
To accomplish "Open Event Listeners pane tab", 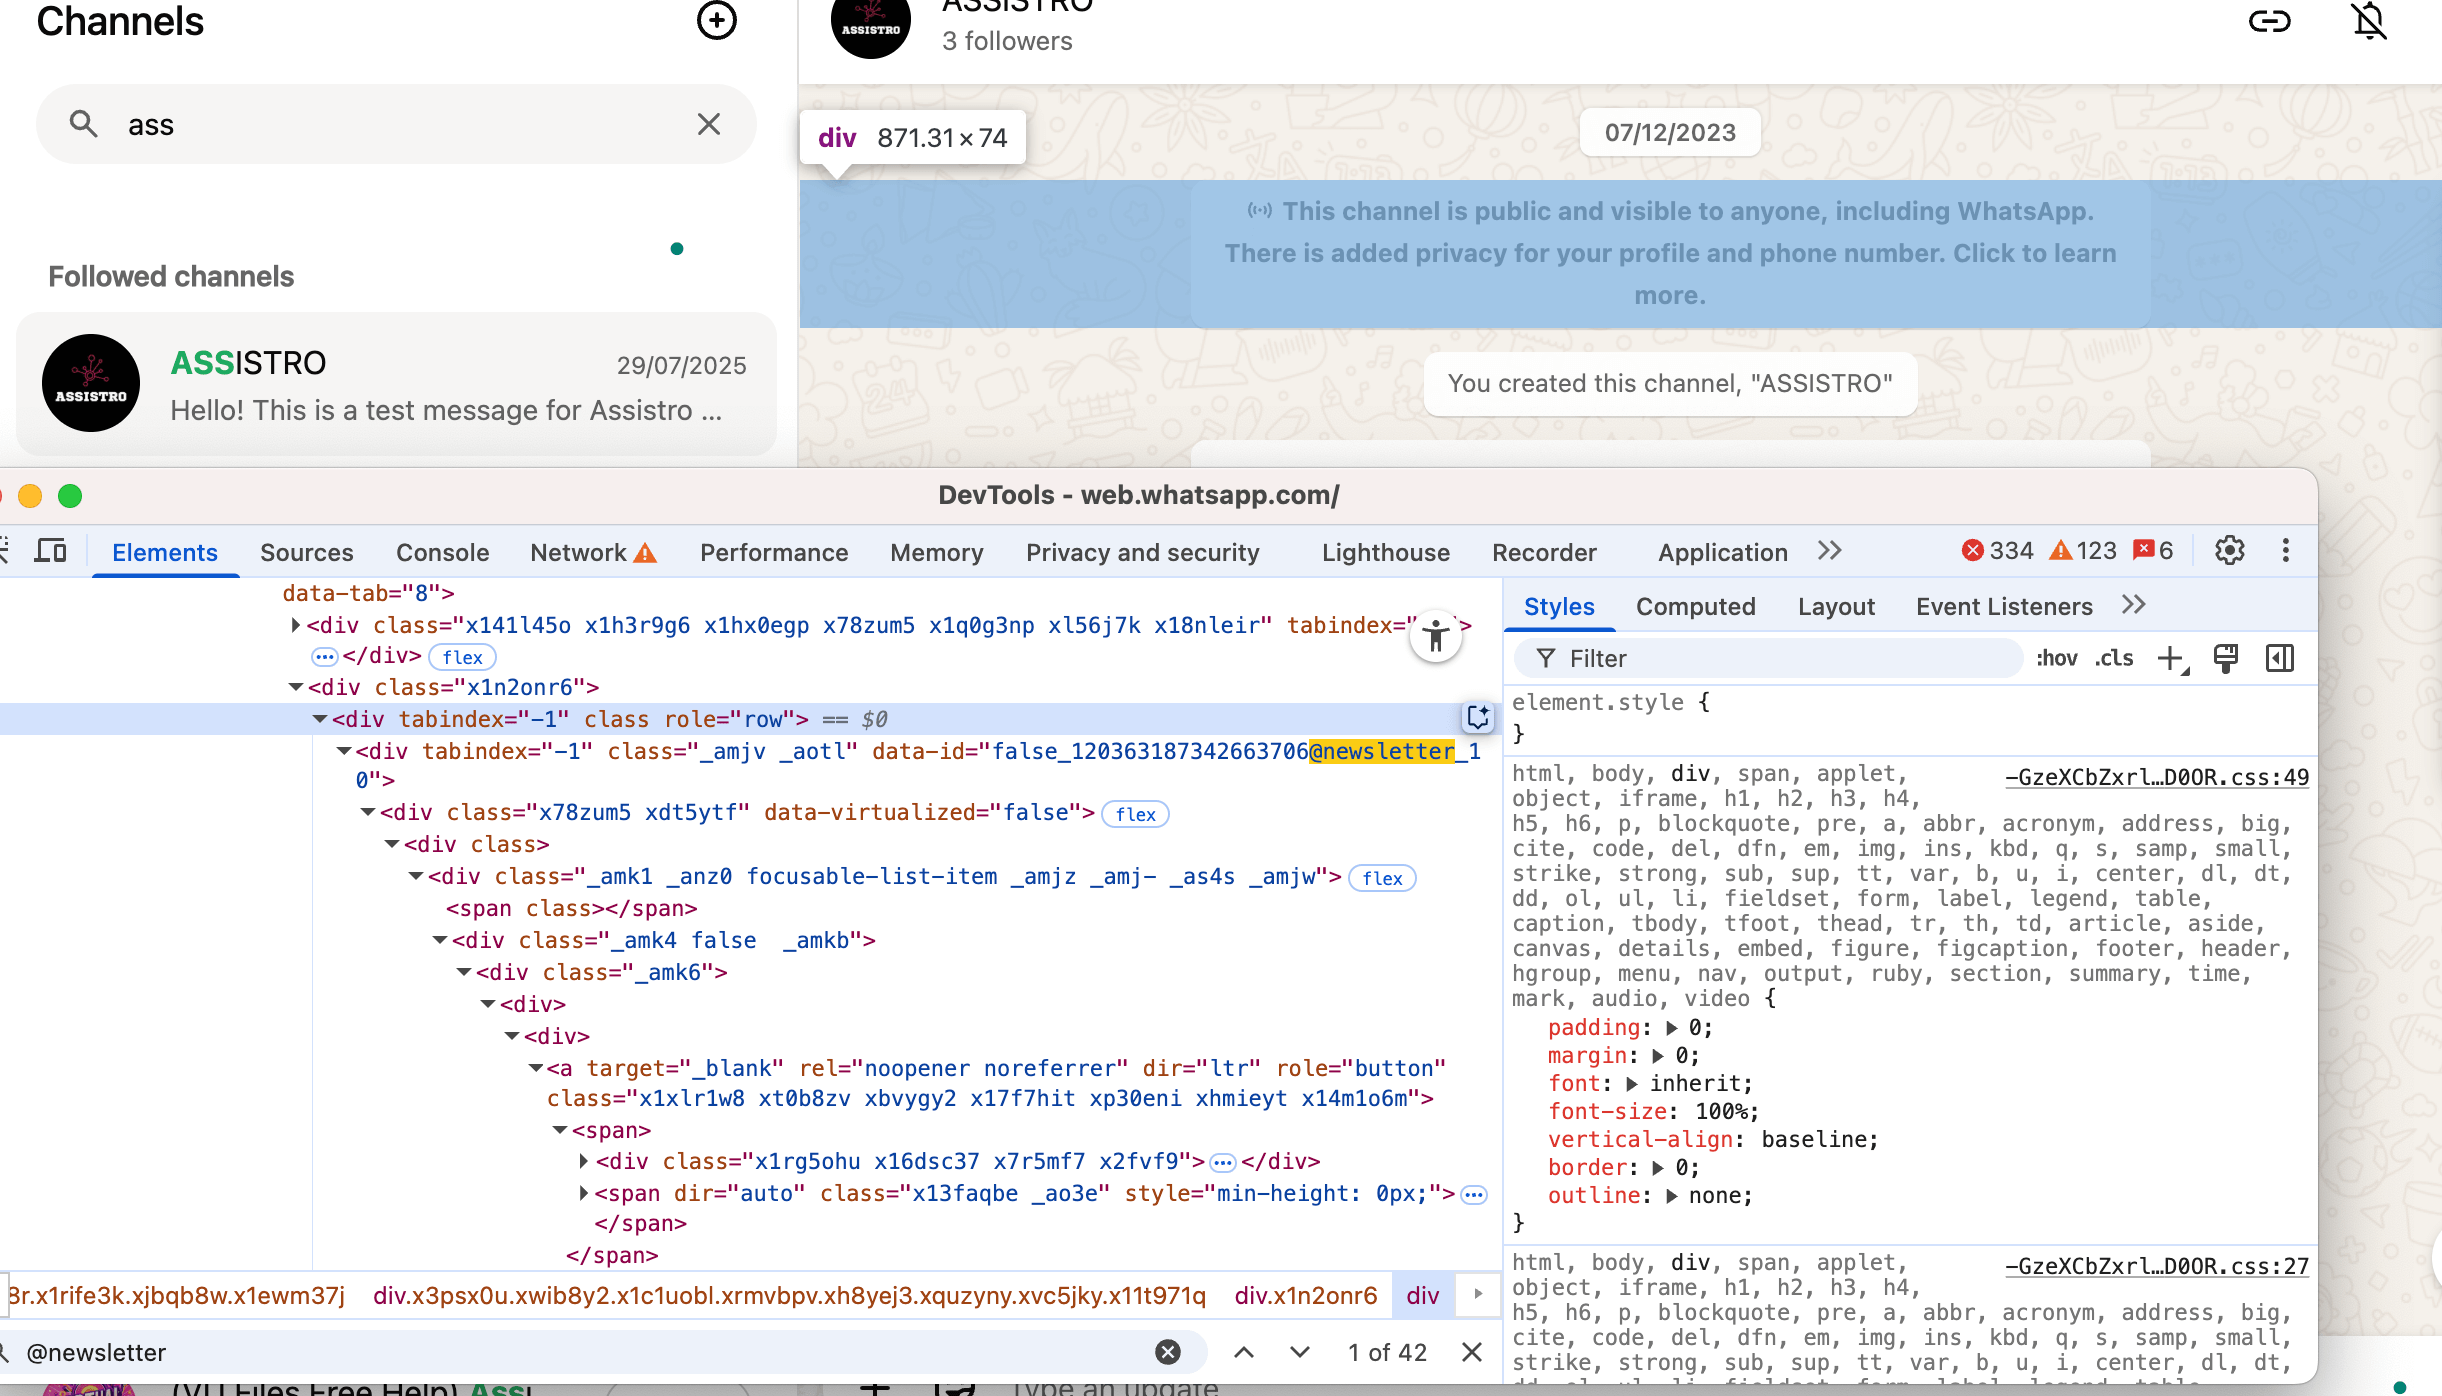I will pyautogui.click(x=2004, y=606).
